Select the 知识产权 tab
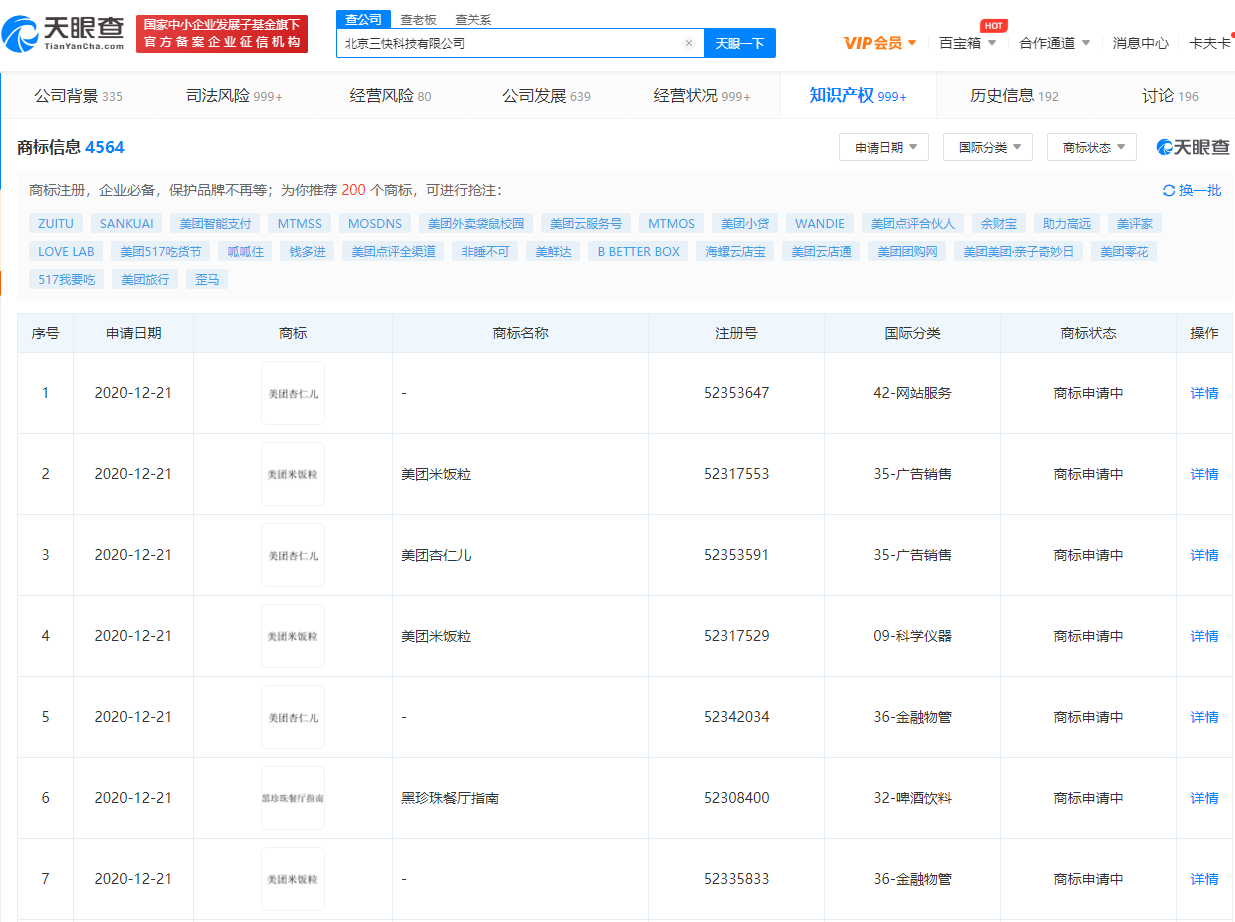The width and height of the screenshot is (1235, 922). click(858, 96)
